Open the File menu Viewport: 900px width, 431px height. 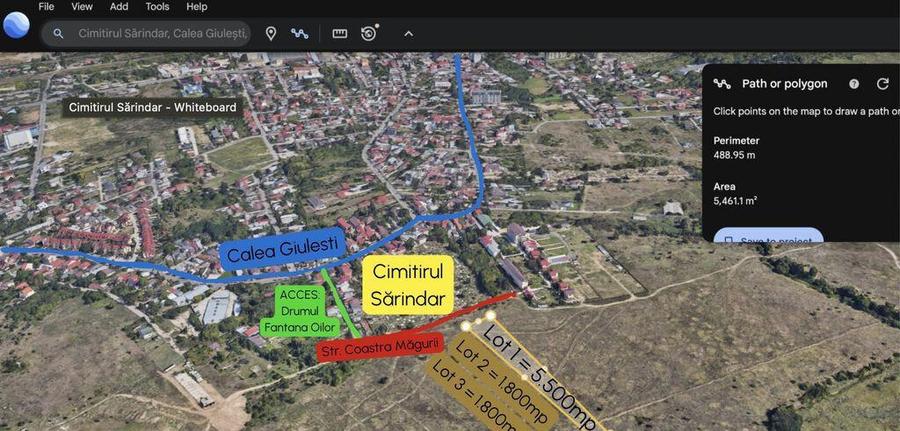[x=46, y=7]
